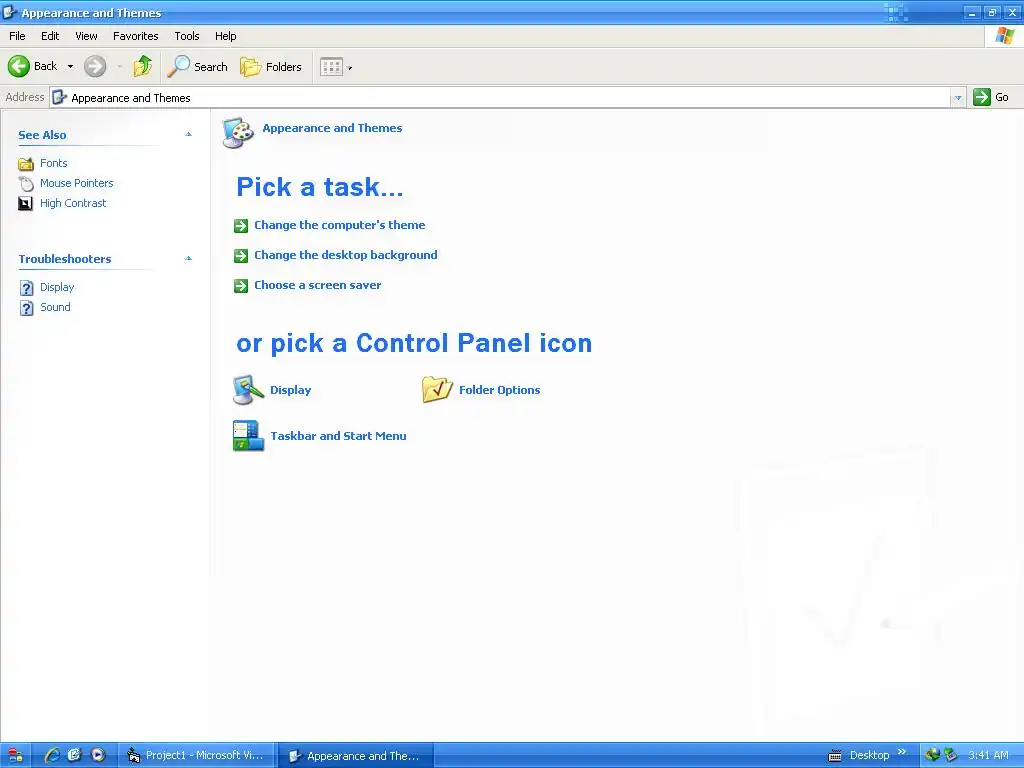Open the View menu
Image resolution: width=1024 pixels, height=768 pixels.
[86, 37]
